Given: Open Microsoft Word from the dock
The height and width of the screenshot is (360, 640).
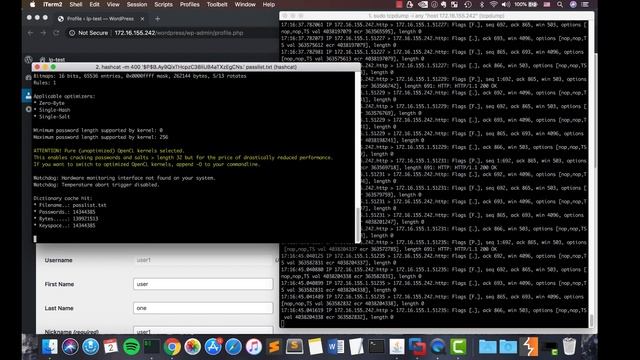Looking at the screenshot, I should coord(336,347).
